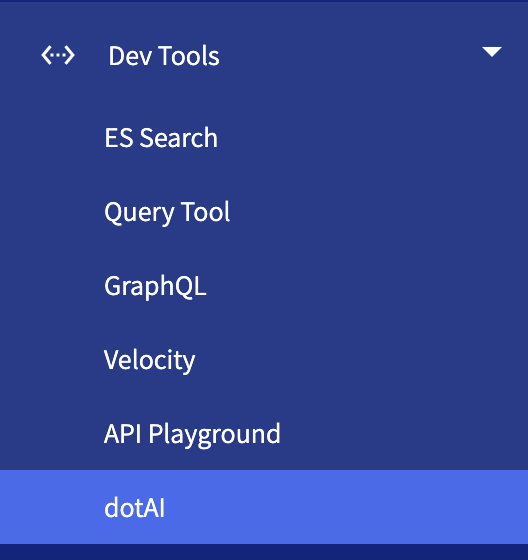
Task: Click the ES letters in ES Search
Action: coord(119,138)
